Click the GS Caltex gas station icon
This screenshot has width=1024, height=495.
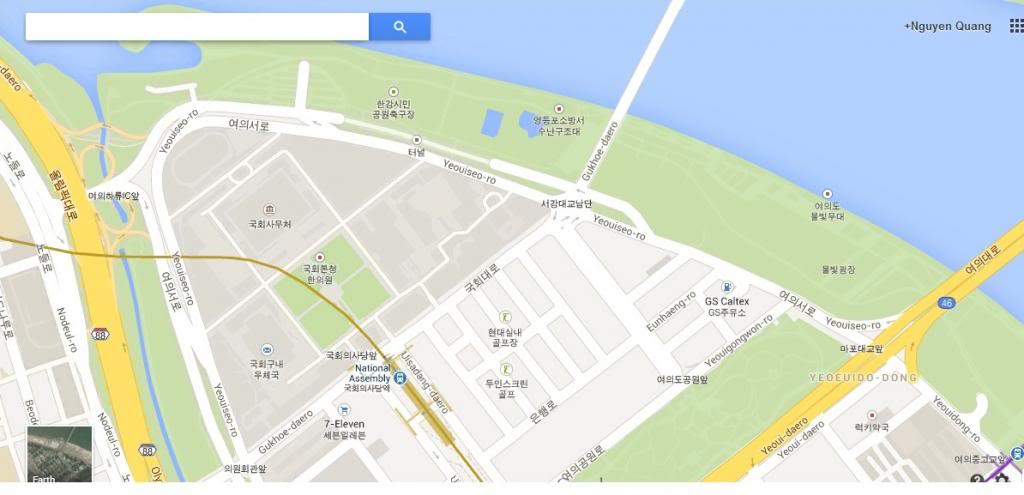(x=727, y=287)
